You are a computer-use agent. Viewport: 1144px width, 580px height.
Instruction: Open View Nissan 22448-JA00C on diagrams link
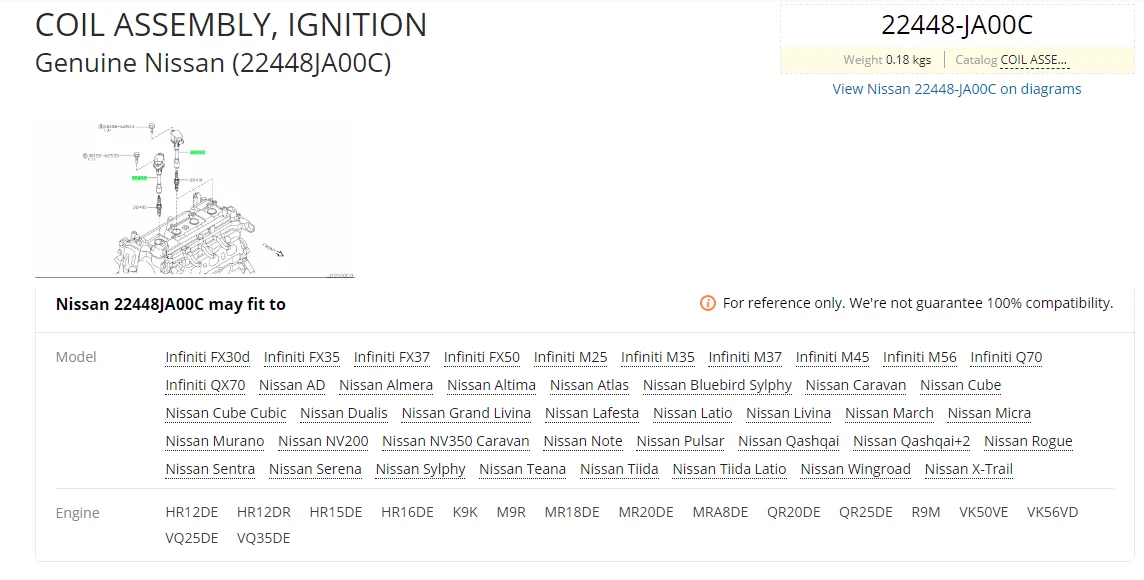pyautogui.click(x=956, y=89)
